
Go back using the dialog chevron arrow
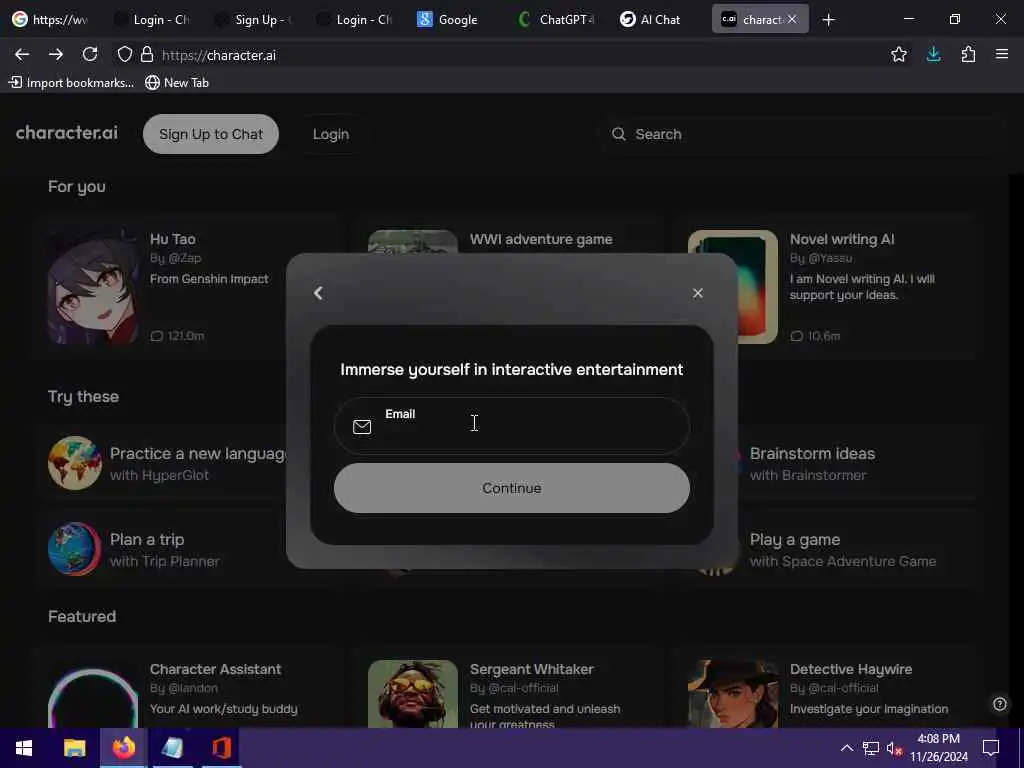pos(318,293)
